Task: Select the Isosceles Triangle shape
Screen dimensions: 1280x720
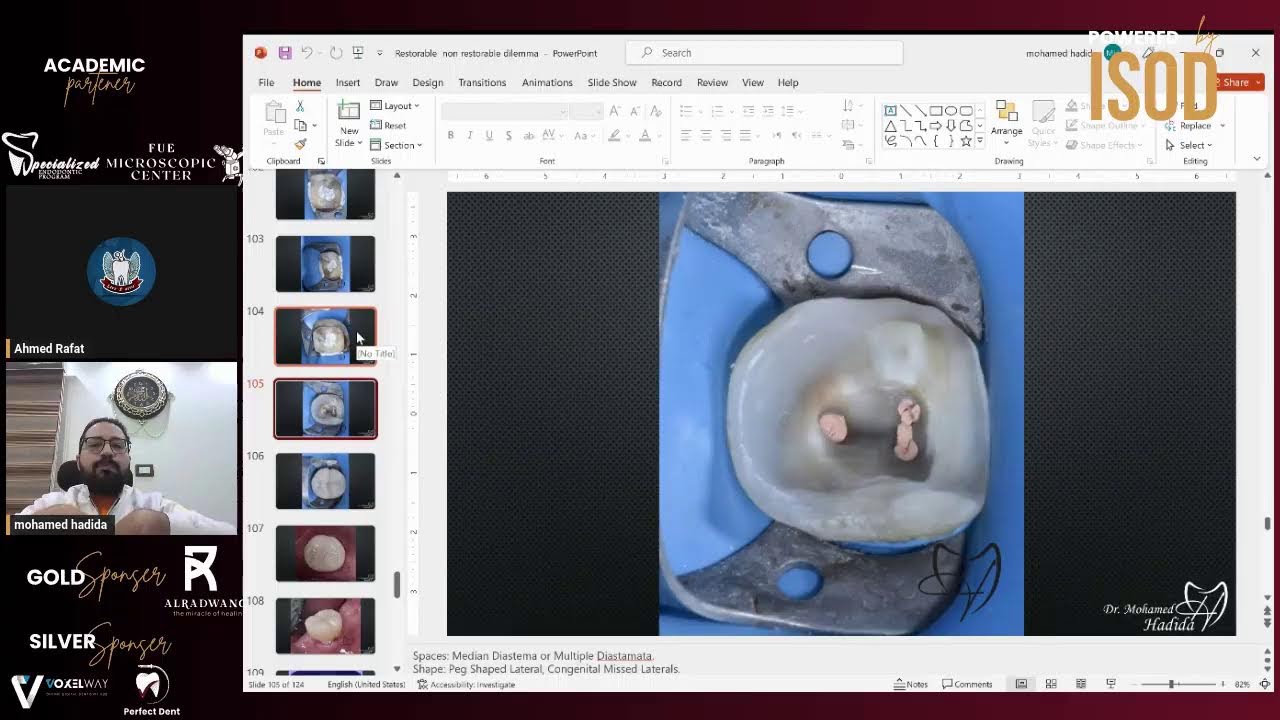Action: pos(890,126)
